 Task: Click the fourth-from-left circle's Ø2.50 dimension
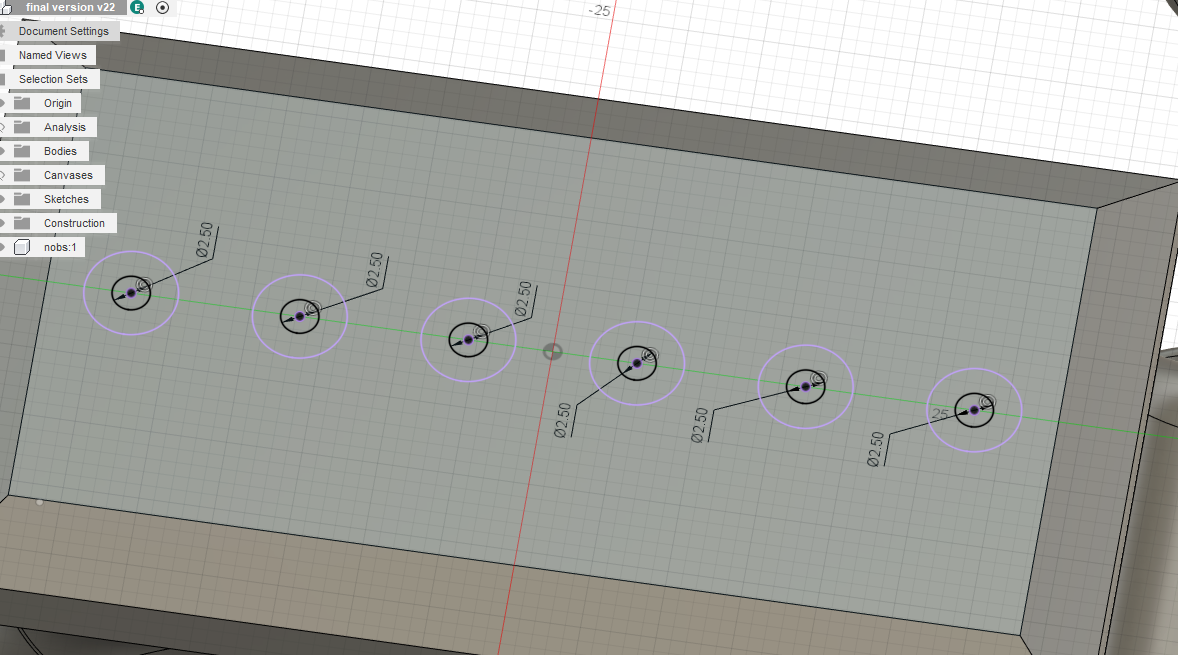[x=563, y=420]
